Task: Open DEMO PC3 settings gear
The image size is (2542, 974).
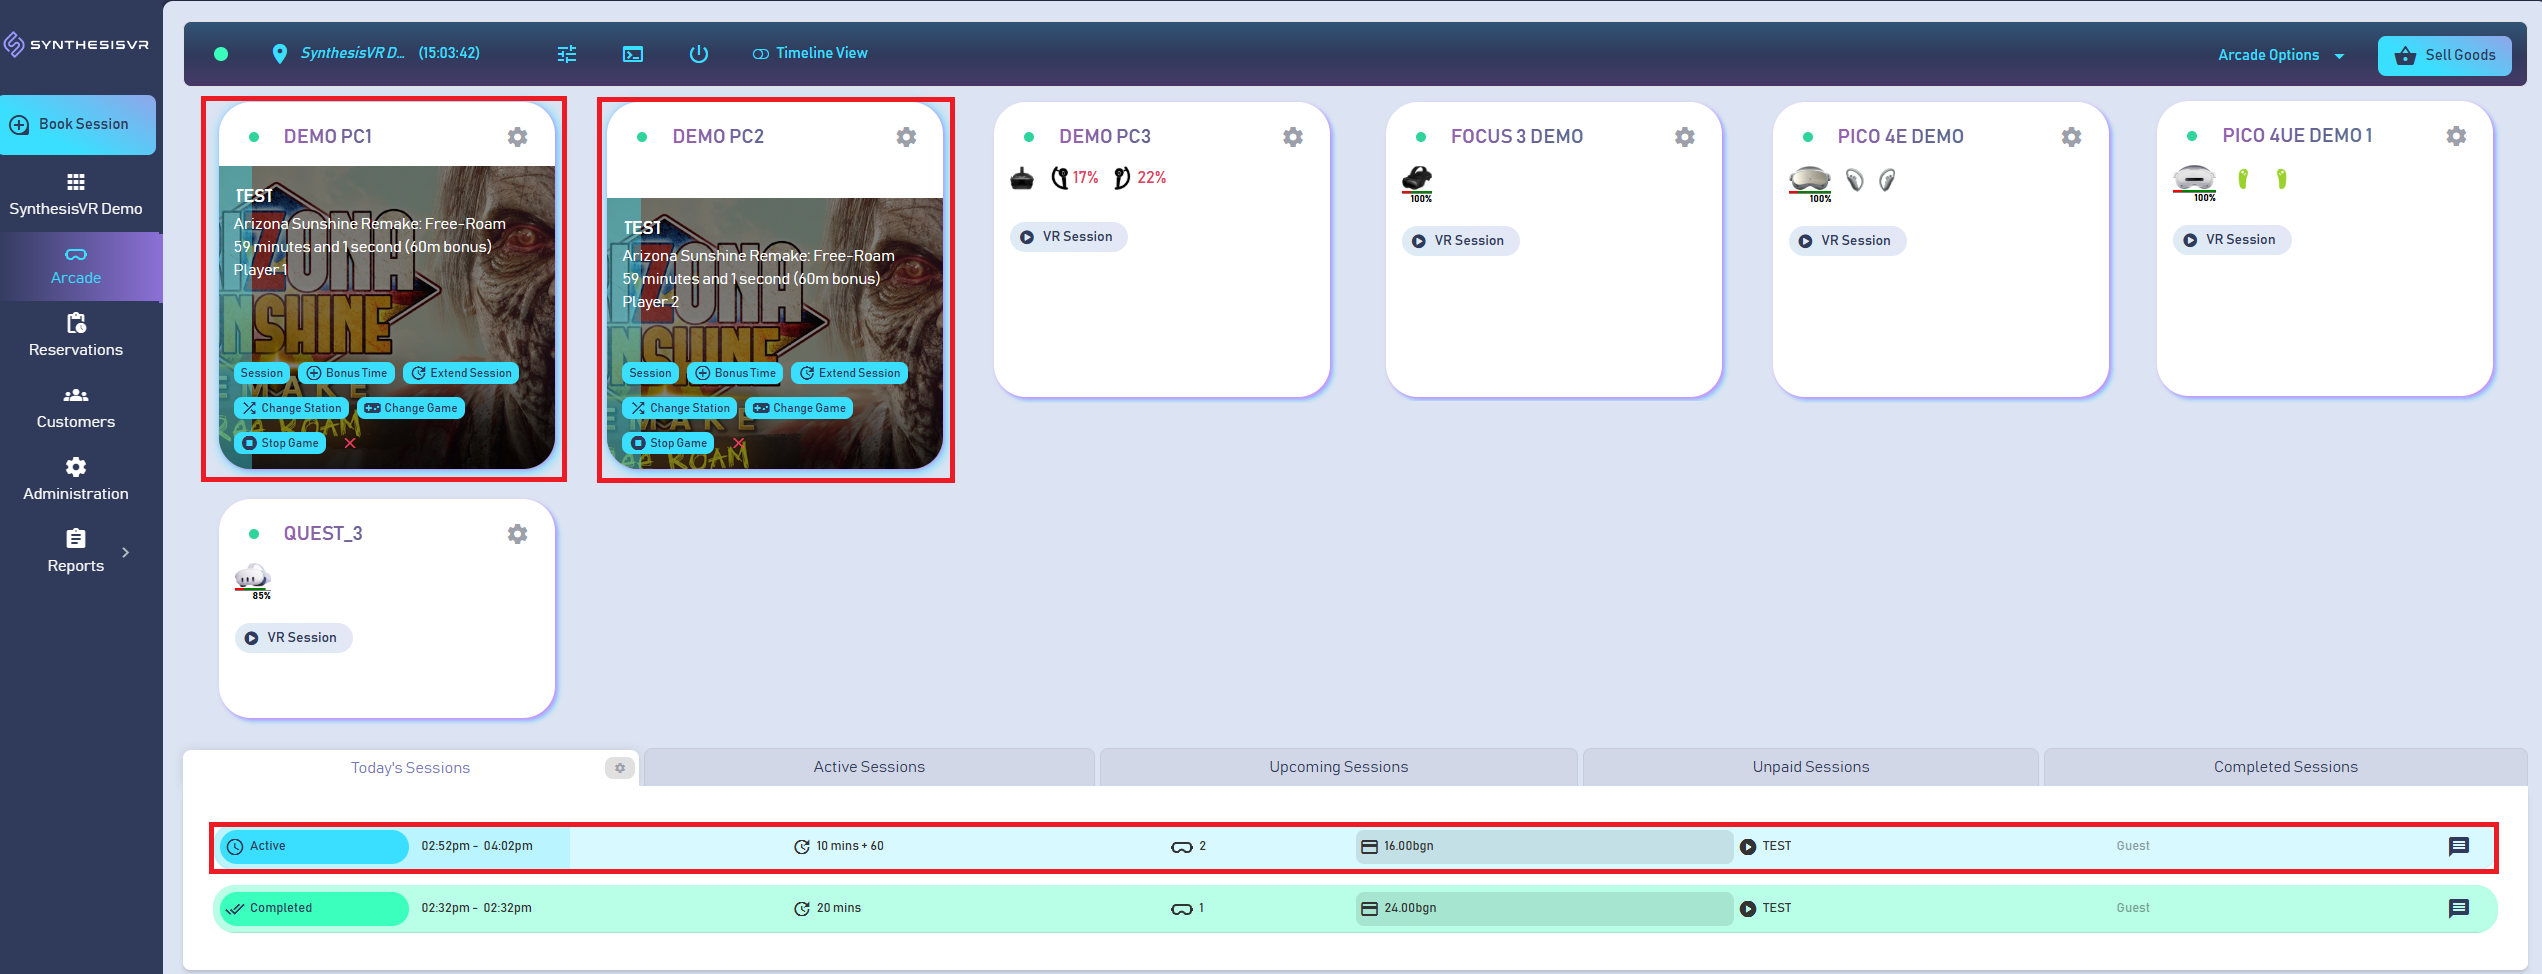Action: [1293, 137]
